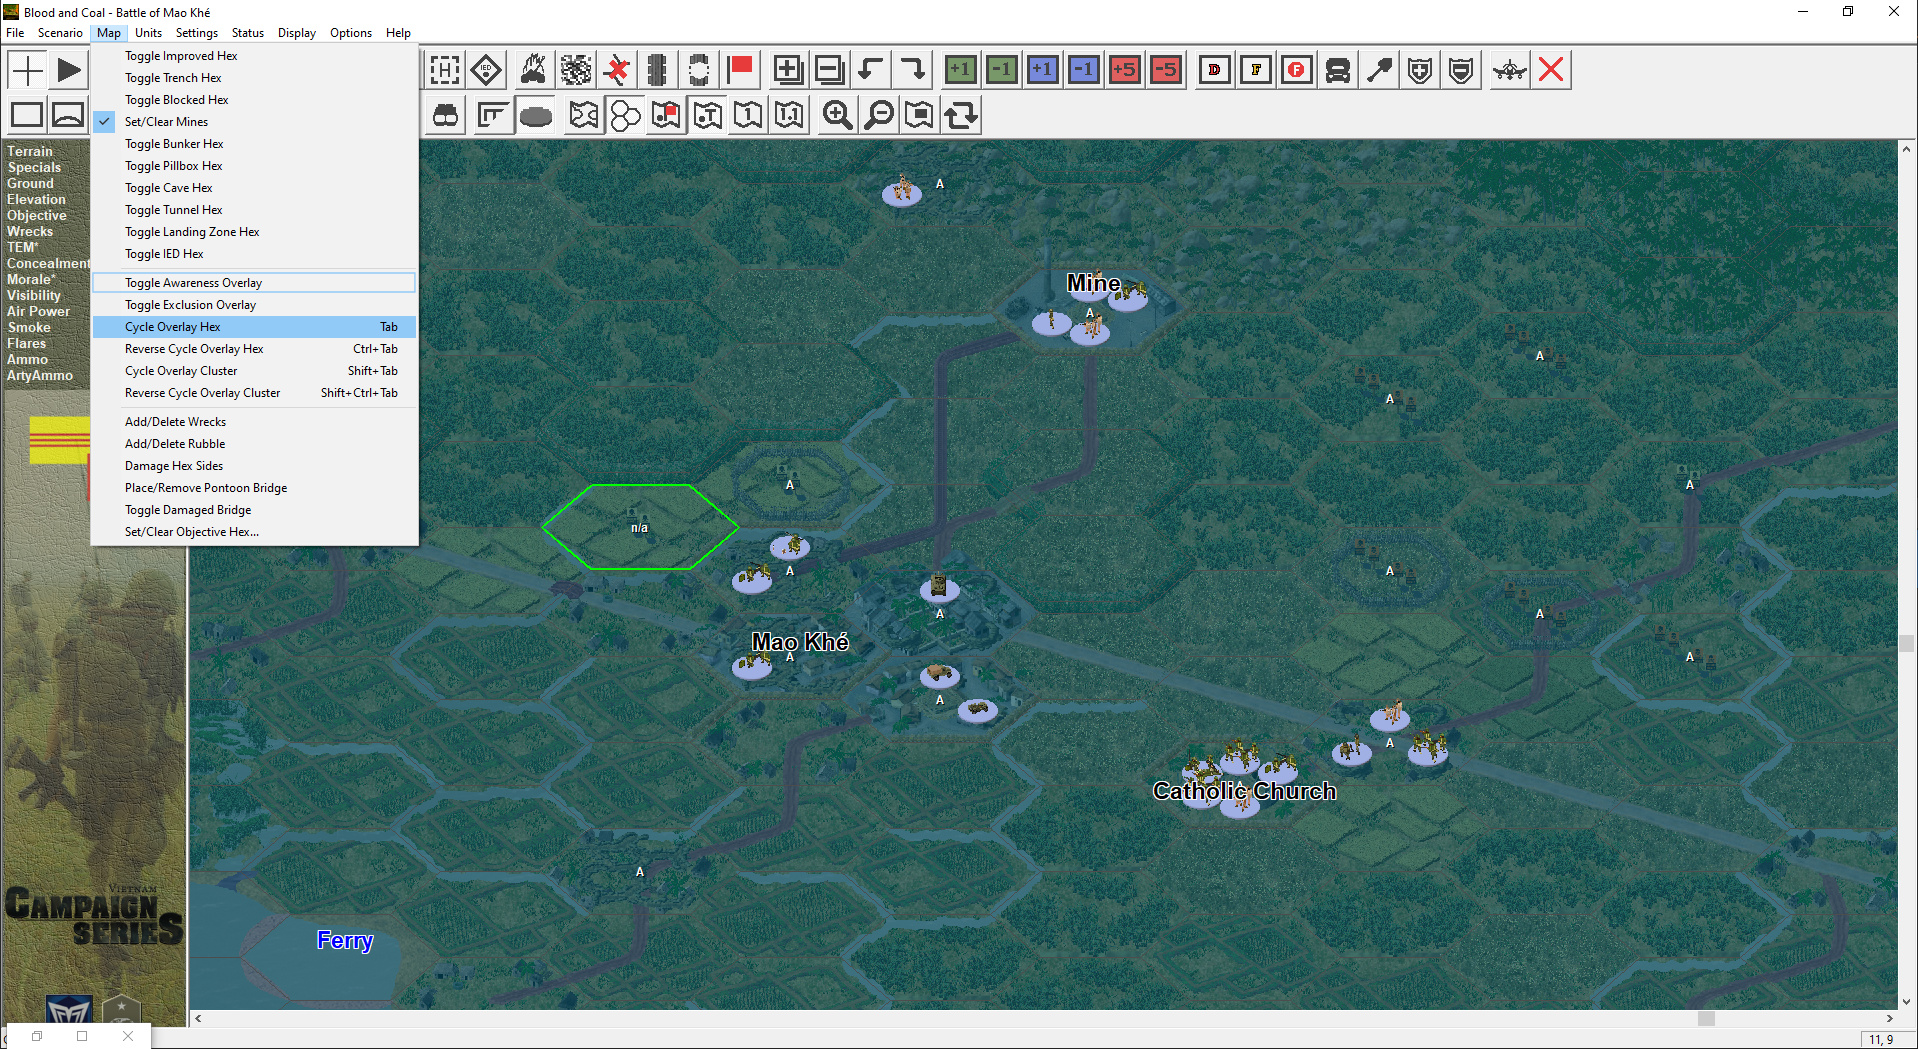Click the rubble texture toolbar icon
The height and width of the screenshot is (1049, 1918).
coord(576,70)
